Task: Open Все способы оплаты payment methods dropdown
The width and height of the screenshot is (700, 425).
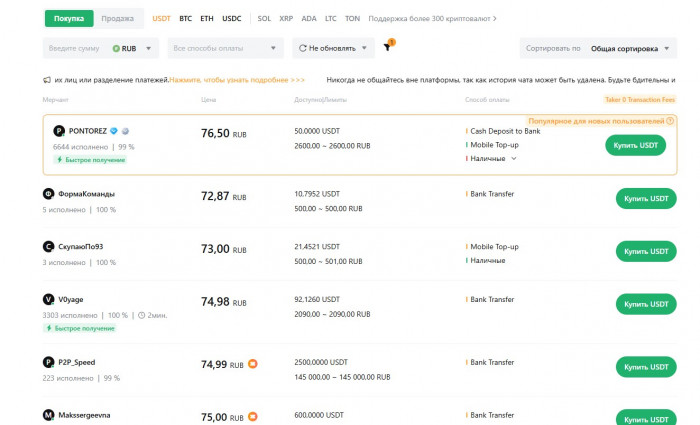Action: pyautogui.click(x=225, y=48)
